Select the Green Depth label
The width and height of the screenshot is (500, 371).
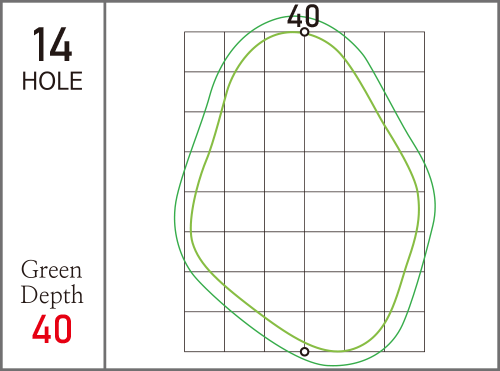[x=52, y=282]
